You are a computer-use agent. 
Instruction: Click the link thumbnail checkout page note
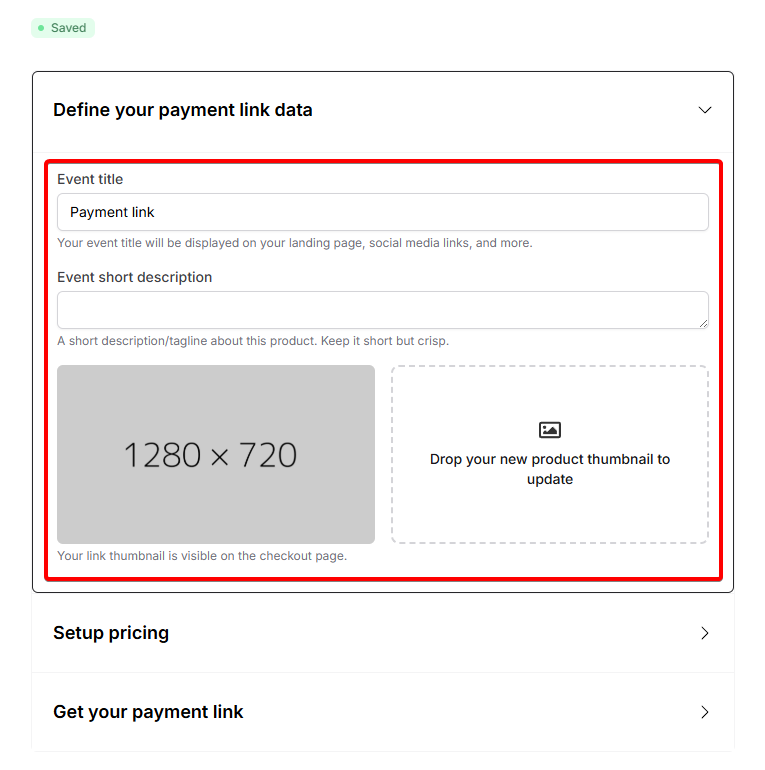pyautogui.click(x=202, y=556)
